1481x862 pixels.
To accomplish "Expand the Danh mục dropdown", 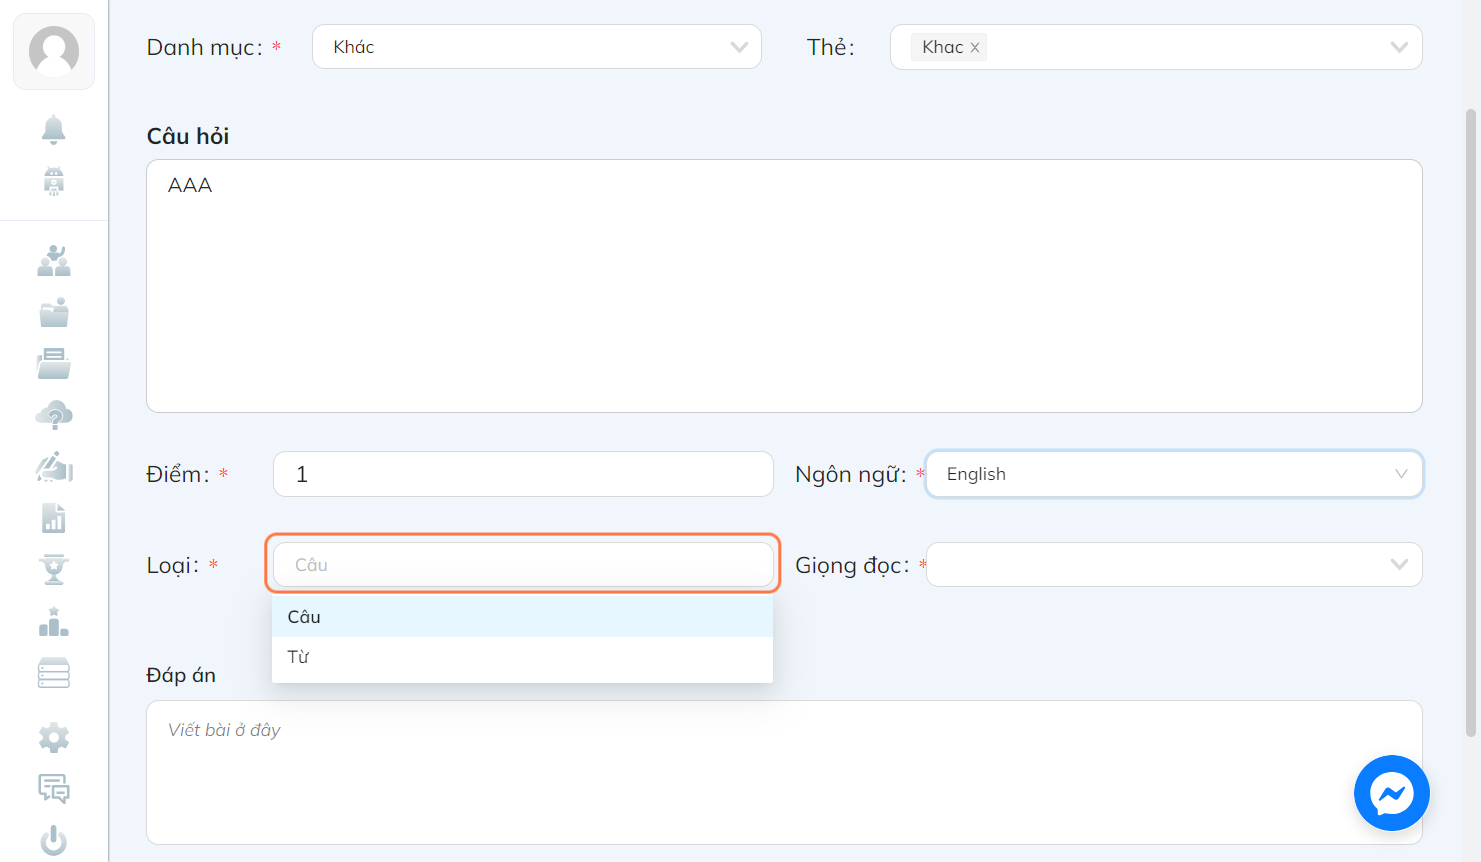I will coord(537,47).
